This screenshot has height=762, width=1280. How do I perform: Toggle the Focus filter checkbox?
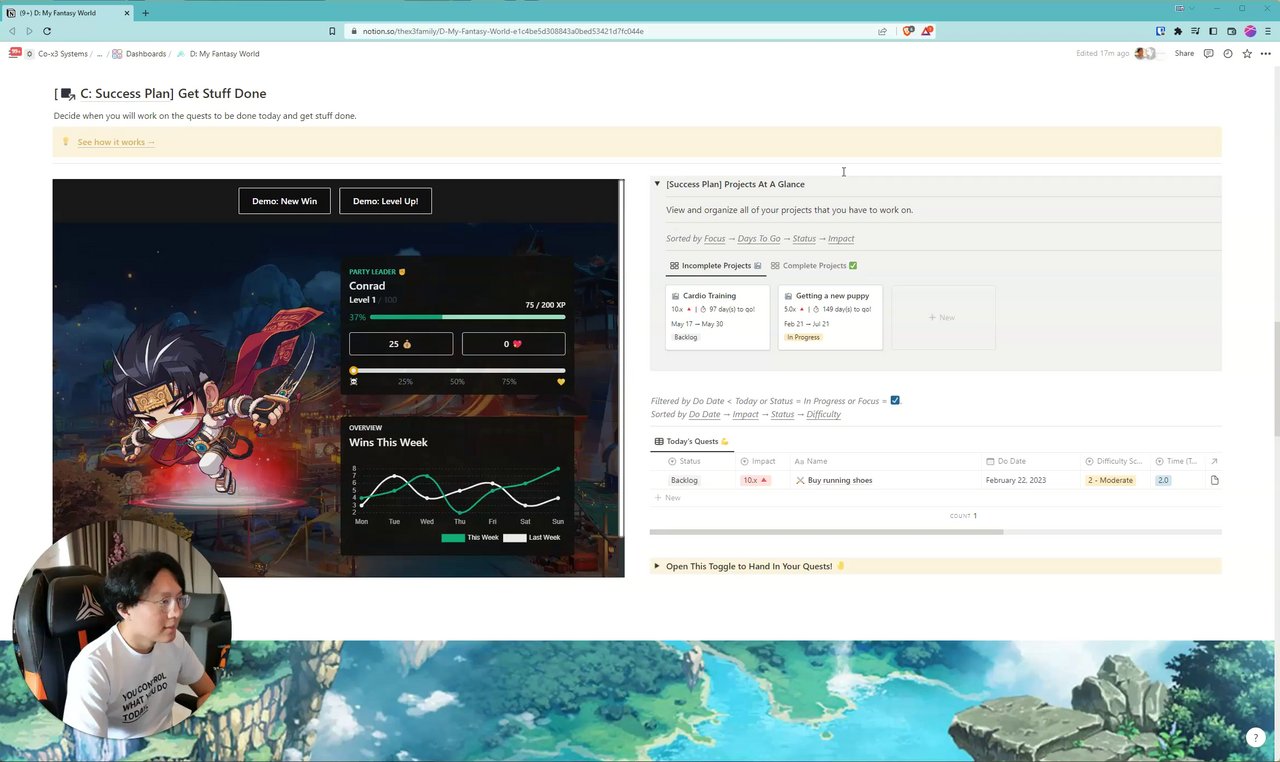(x=895, y=400)
